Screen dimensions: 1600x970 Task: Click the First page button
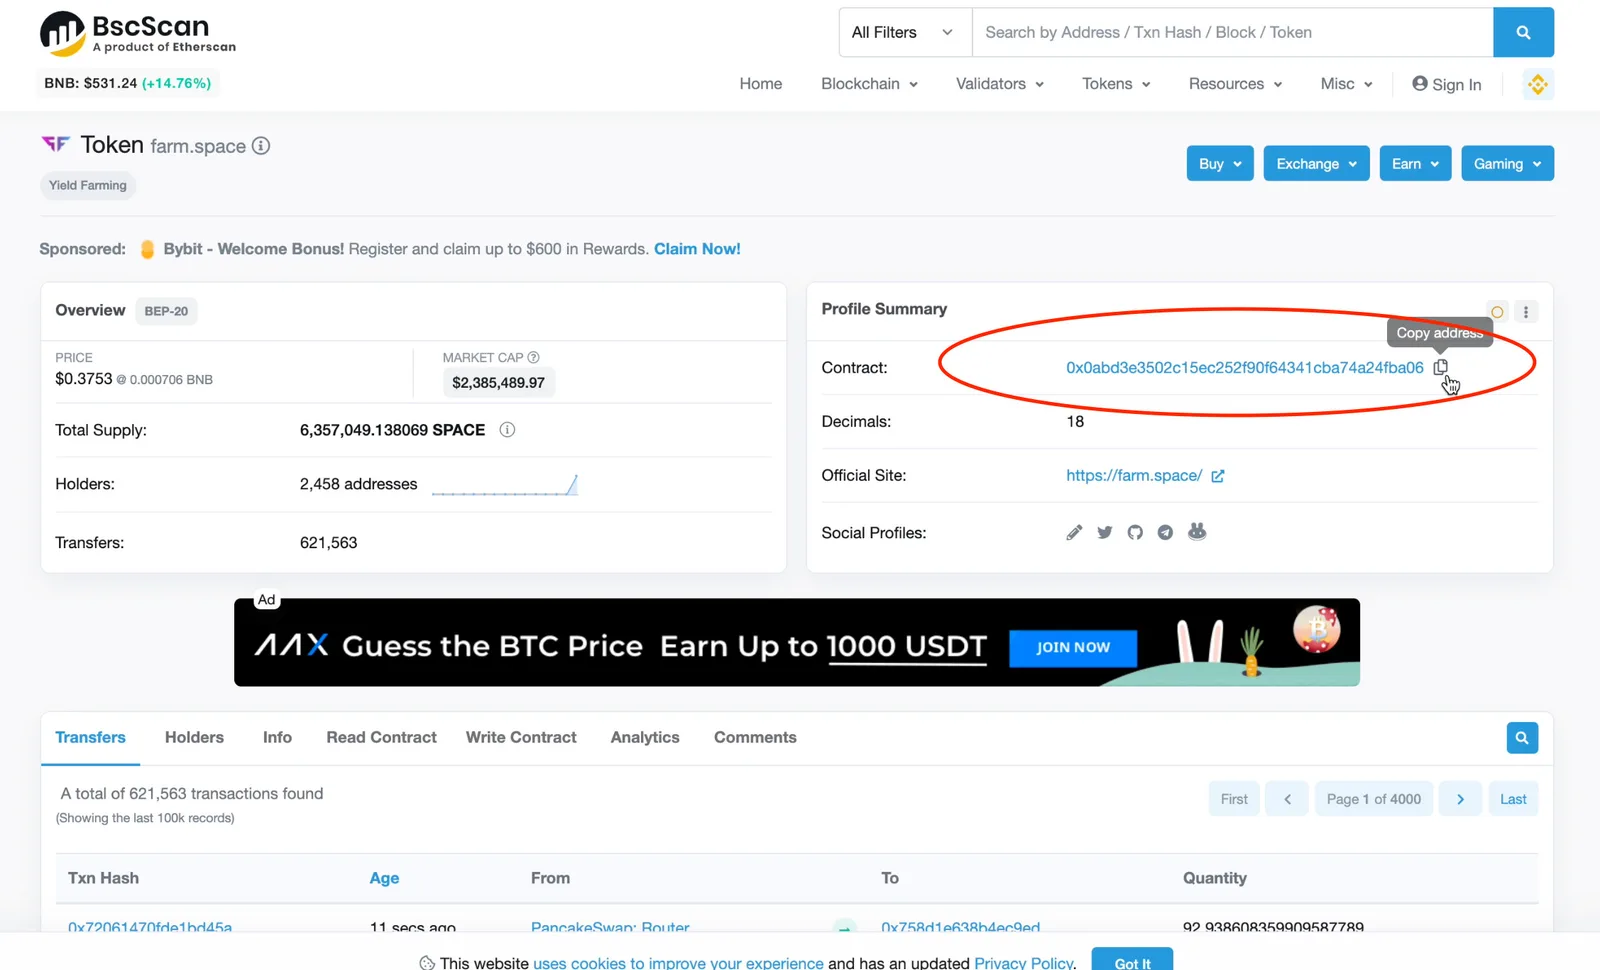pos(1234,799)
